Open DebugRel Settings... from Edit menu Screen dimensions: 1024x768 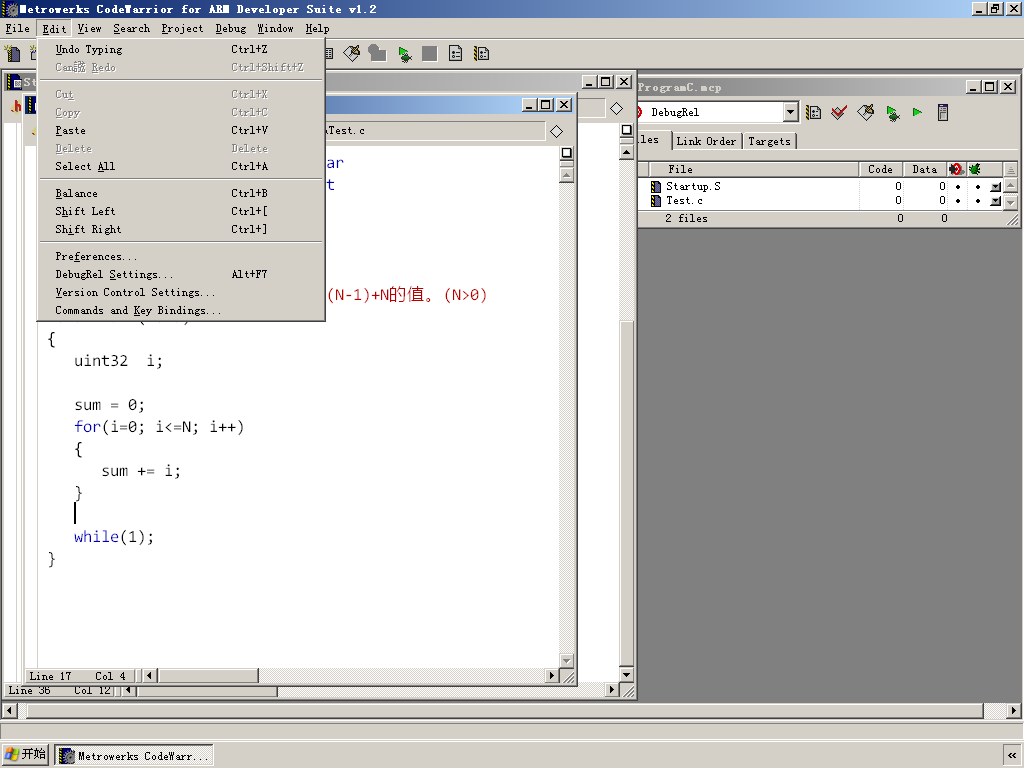point(181,274)
